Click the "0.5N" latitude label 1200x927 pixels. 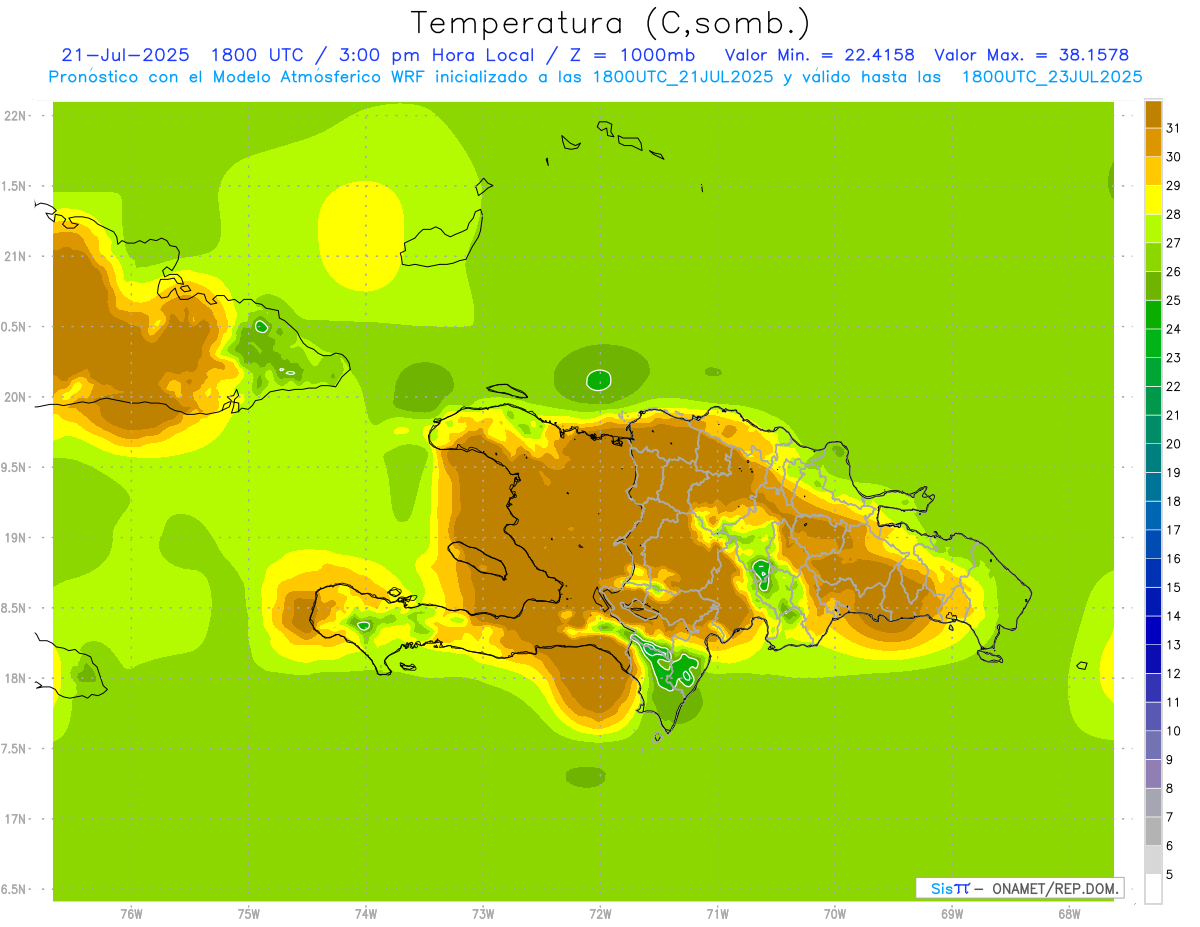coord(15,327)
